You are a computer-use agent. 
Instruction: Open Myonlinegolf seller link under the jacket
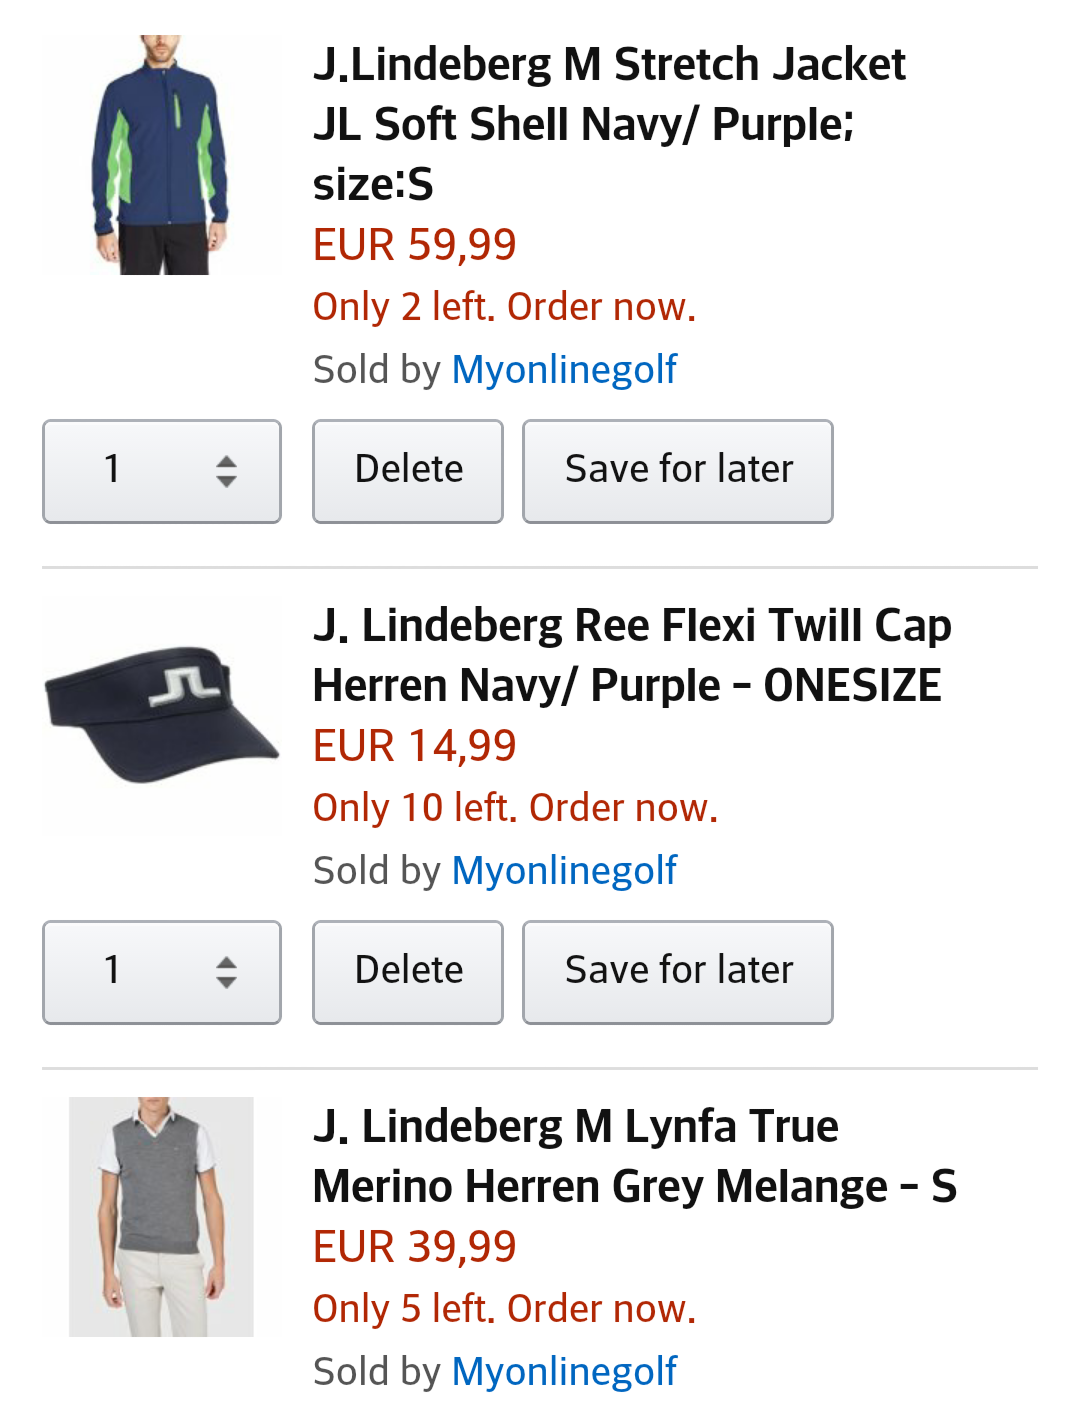click(x=564, y=370)
